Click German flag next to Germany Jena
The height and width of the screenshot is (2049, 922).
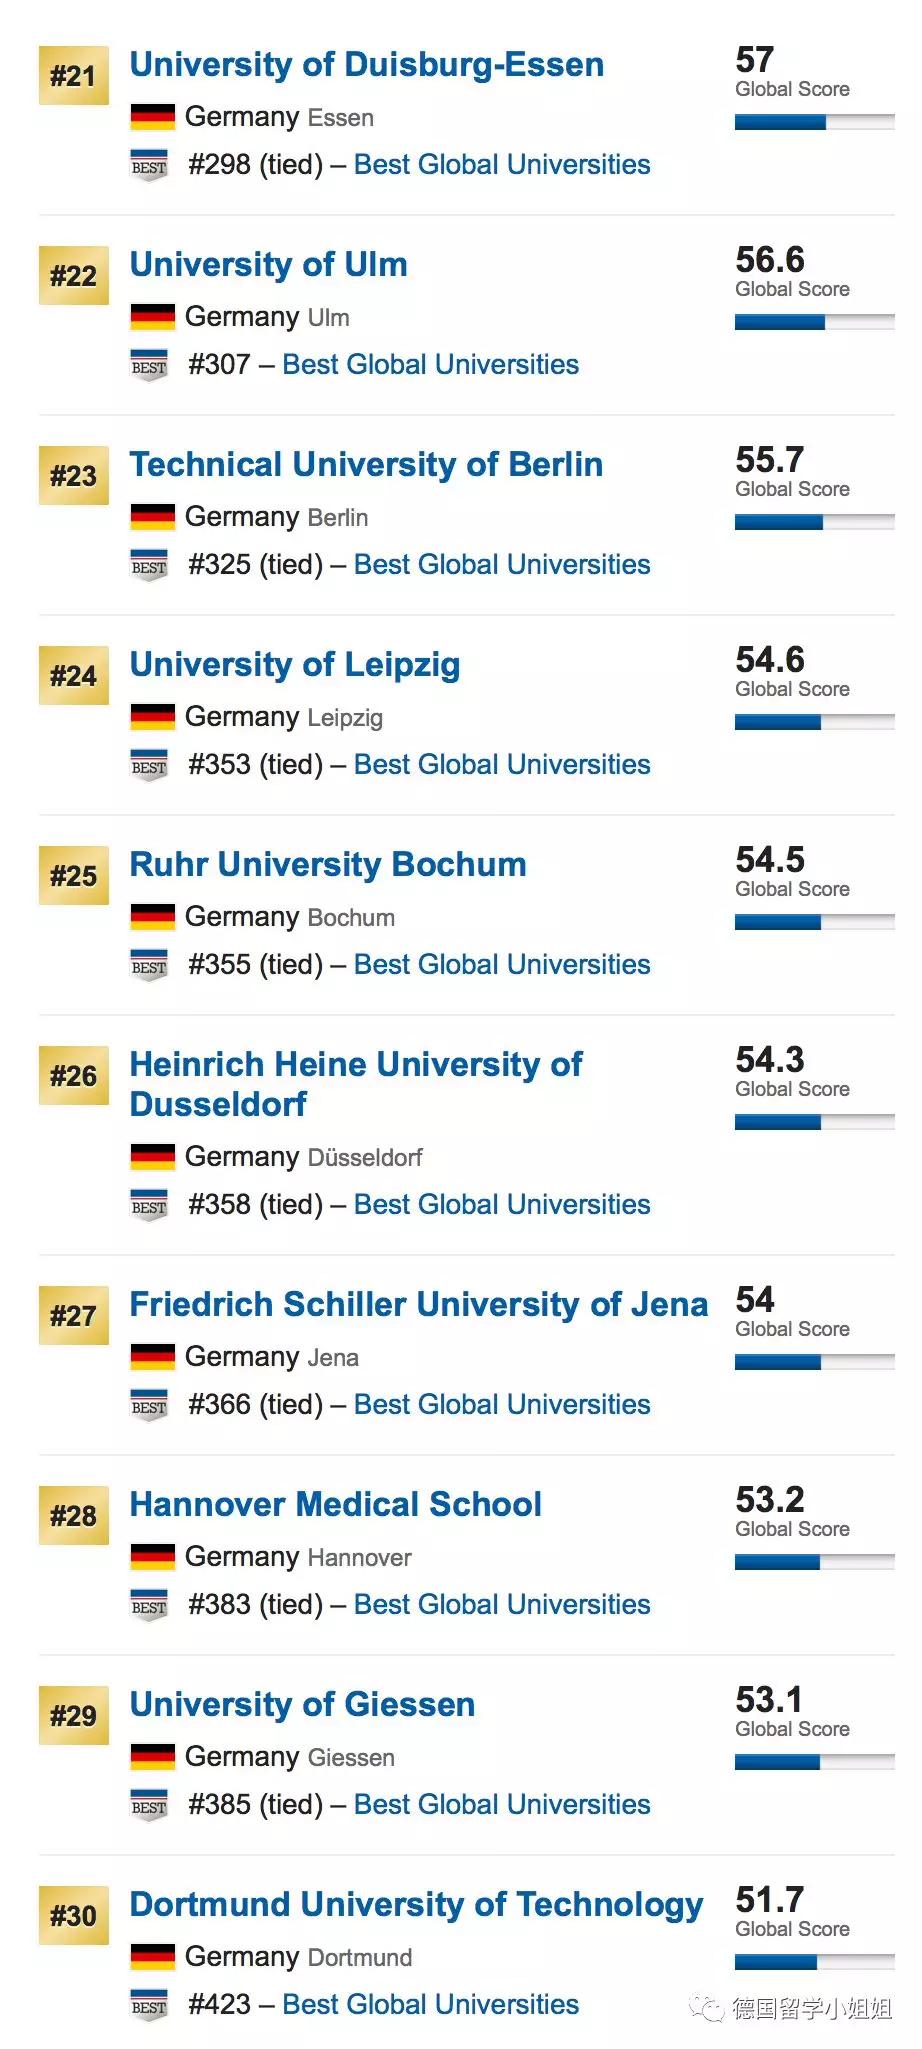coord(153,1357)
